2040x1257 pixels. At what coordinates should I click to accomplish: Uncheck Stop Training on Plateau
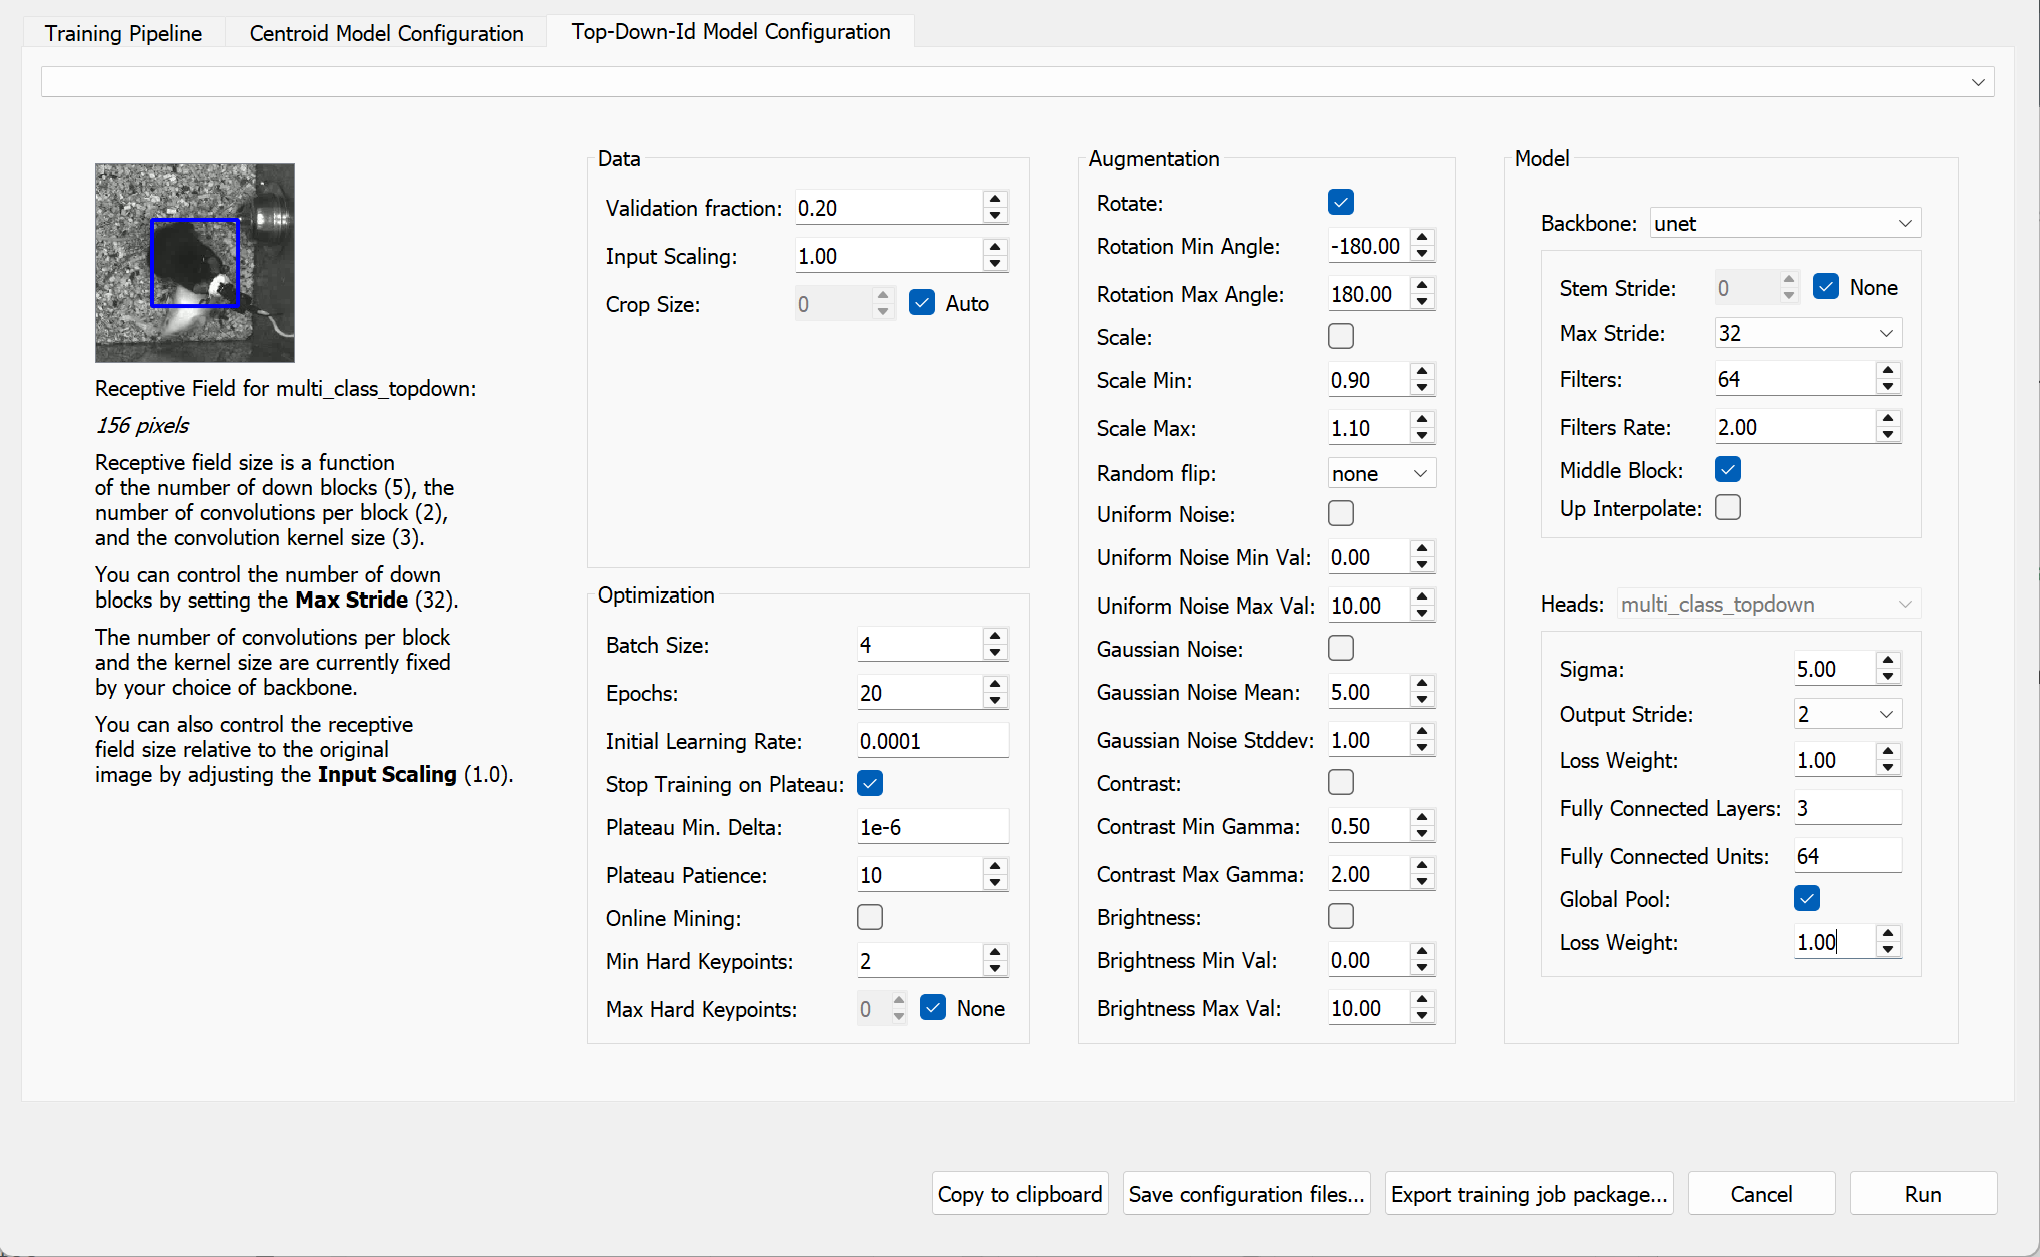click(x=869, y=783)
